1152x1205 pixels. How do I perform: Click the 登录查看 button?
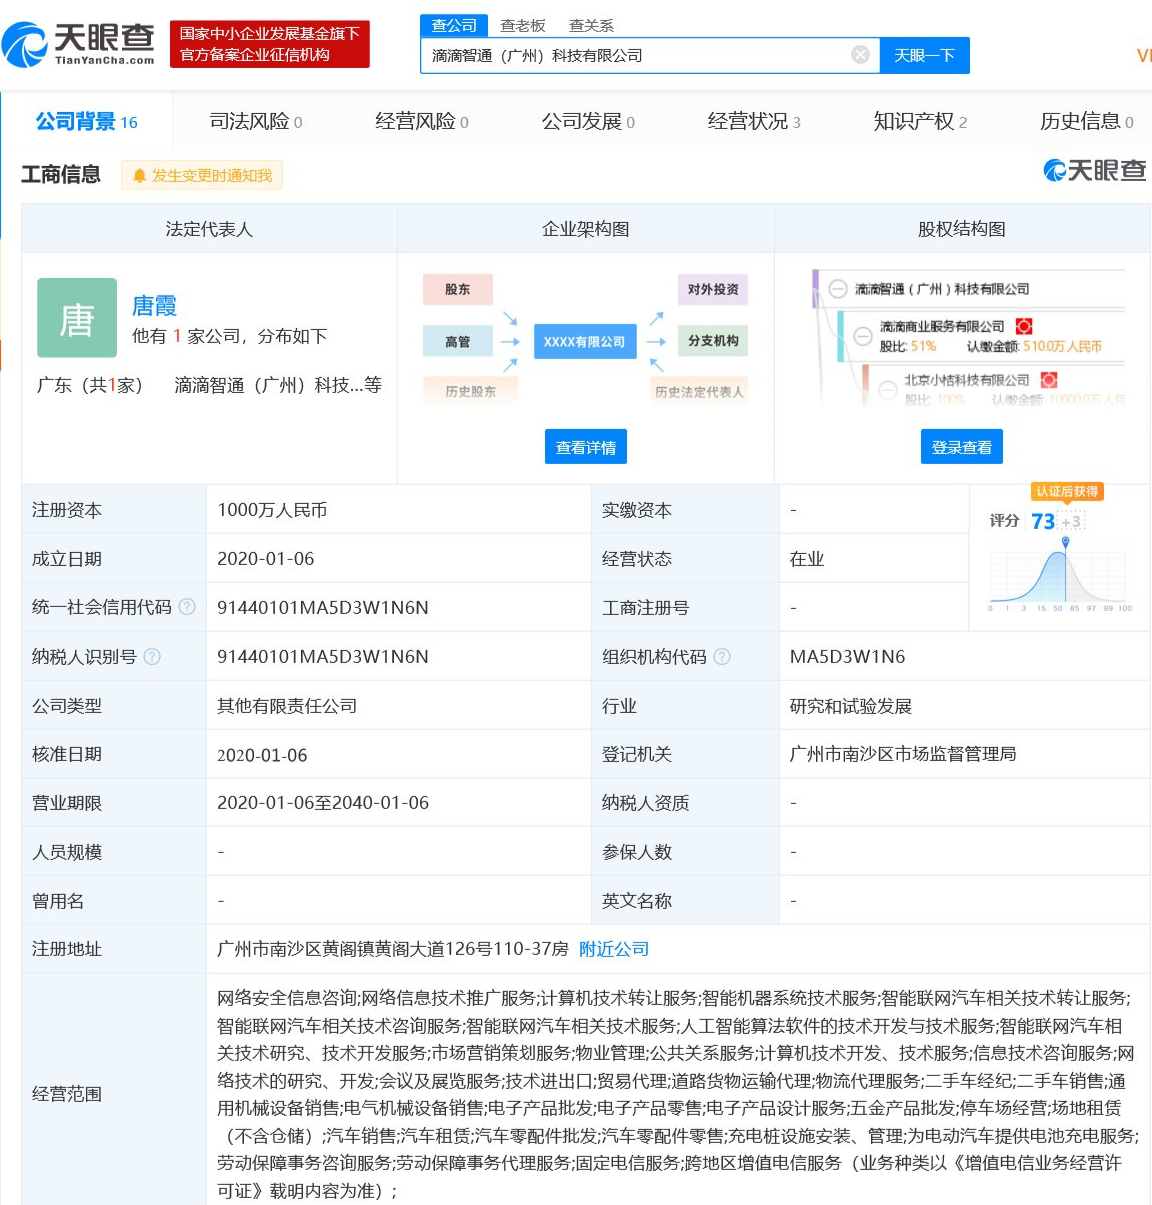[961, 447]
